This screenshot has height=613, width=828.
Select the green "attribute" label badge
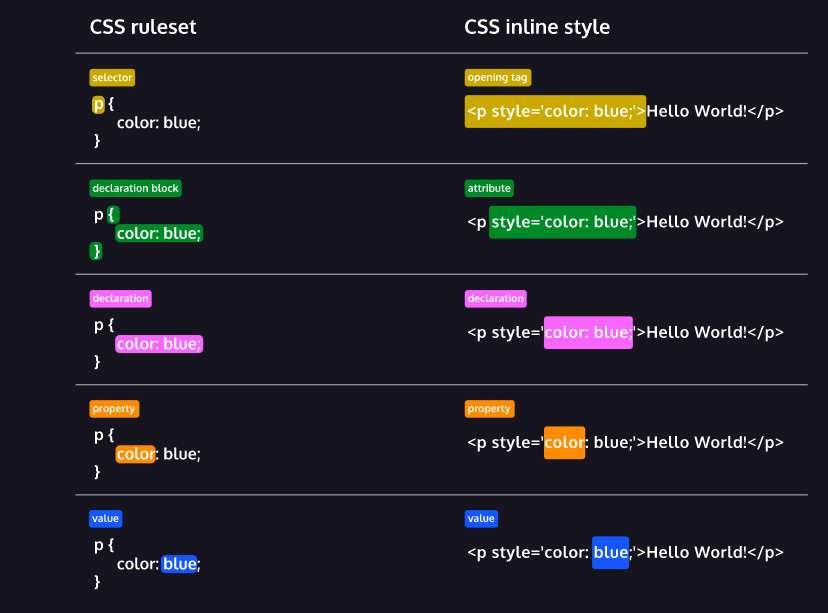pos(489,188)
